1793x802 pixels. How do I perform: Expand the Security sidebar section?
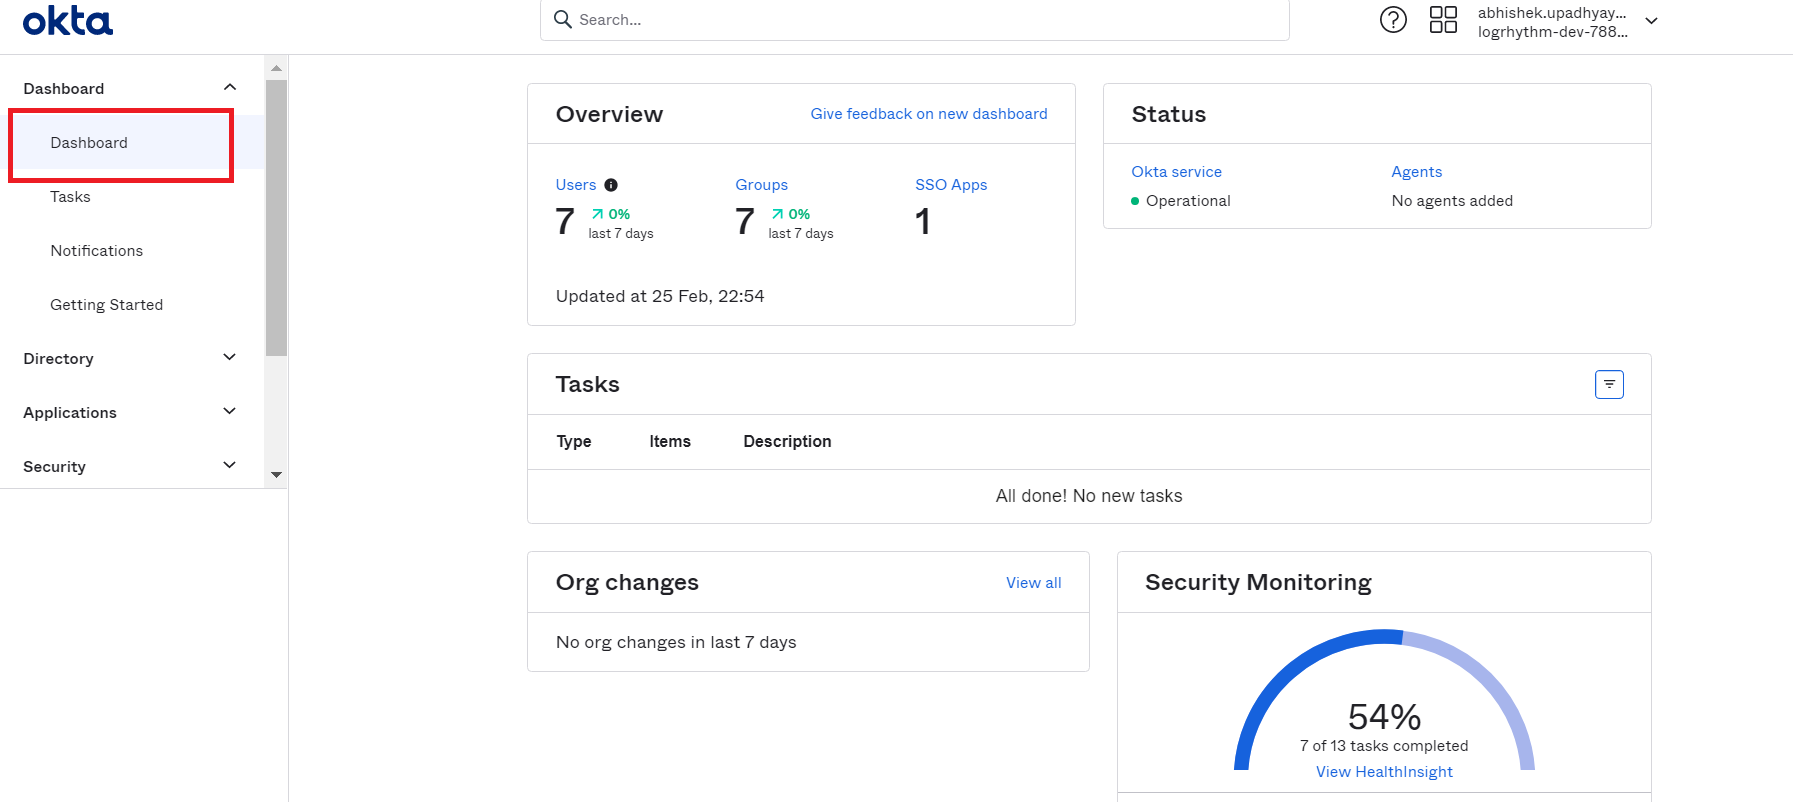229,466
